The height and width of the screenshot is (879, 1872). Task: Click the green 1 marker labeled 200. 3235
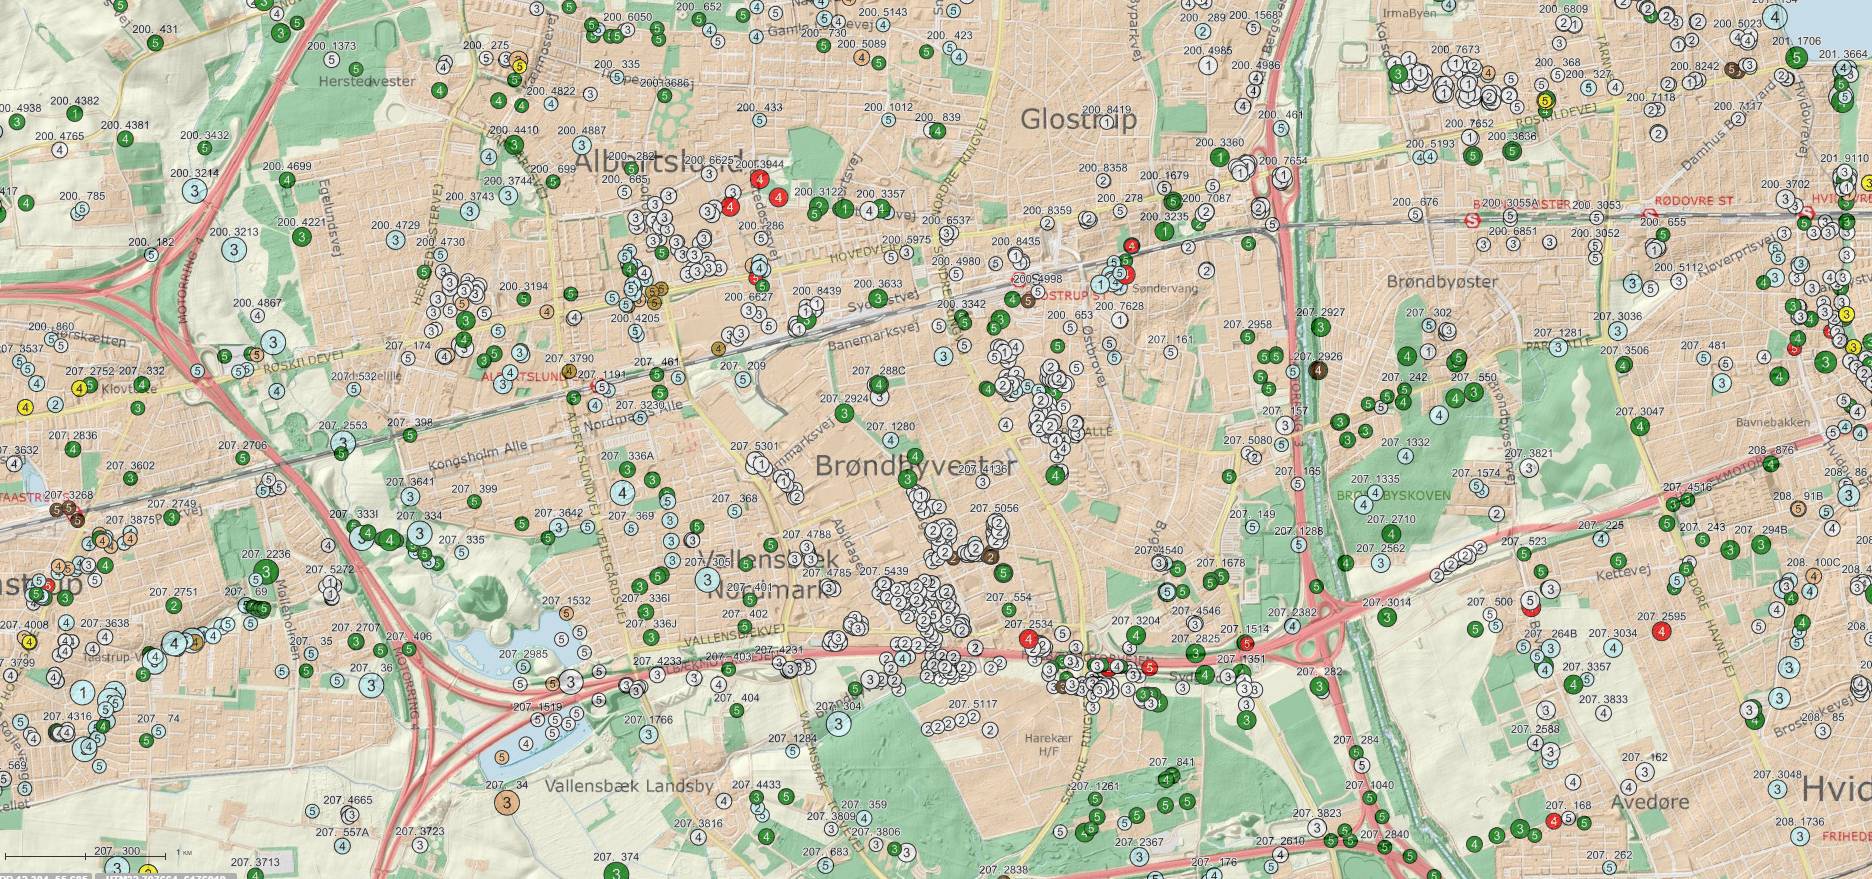tap(1165, 231)
